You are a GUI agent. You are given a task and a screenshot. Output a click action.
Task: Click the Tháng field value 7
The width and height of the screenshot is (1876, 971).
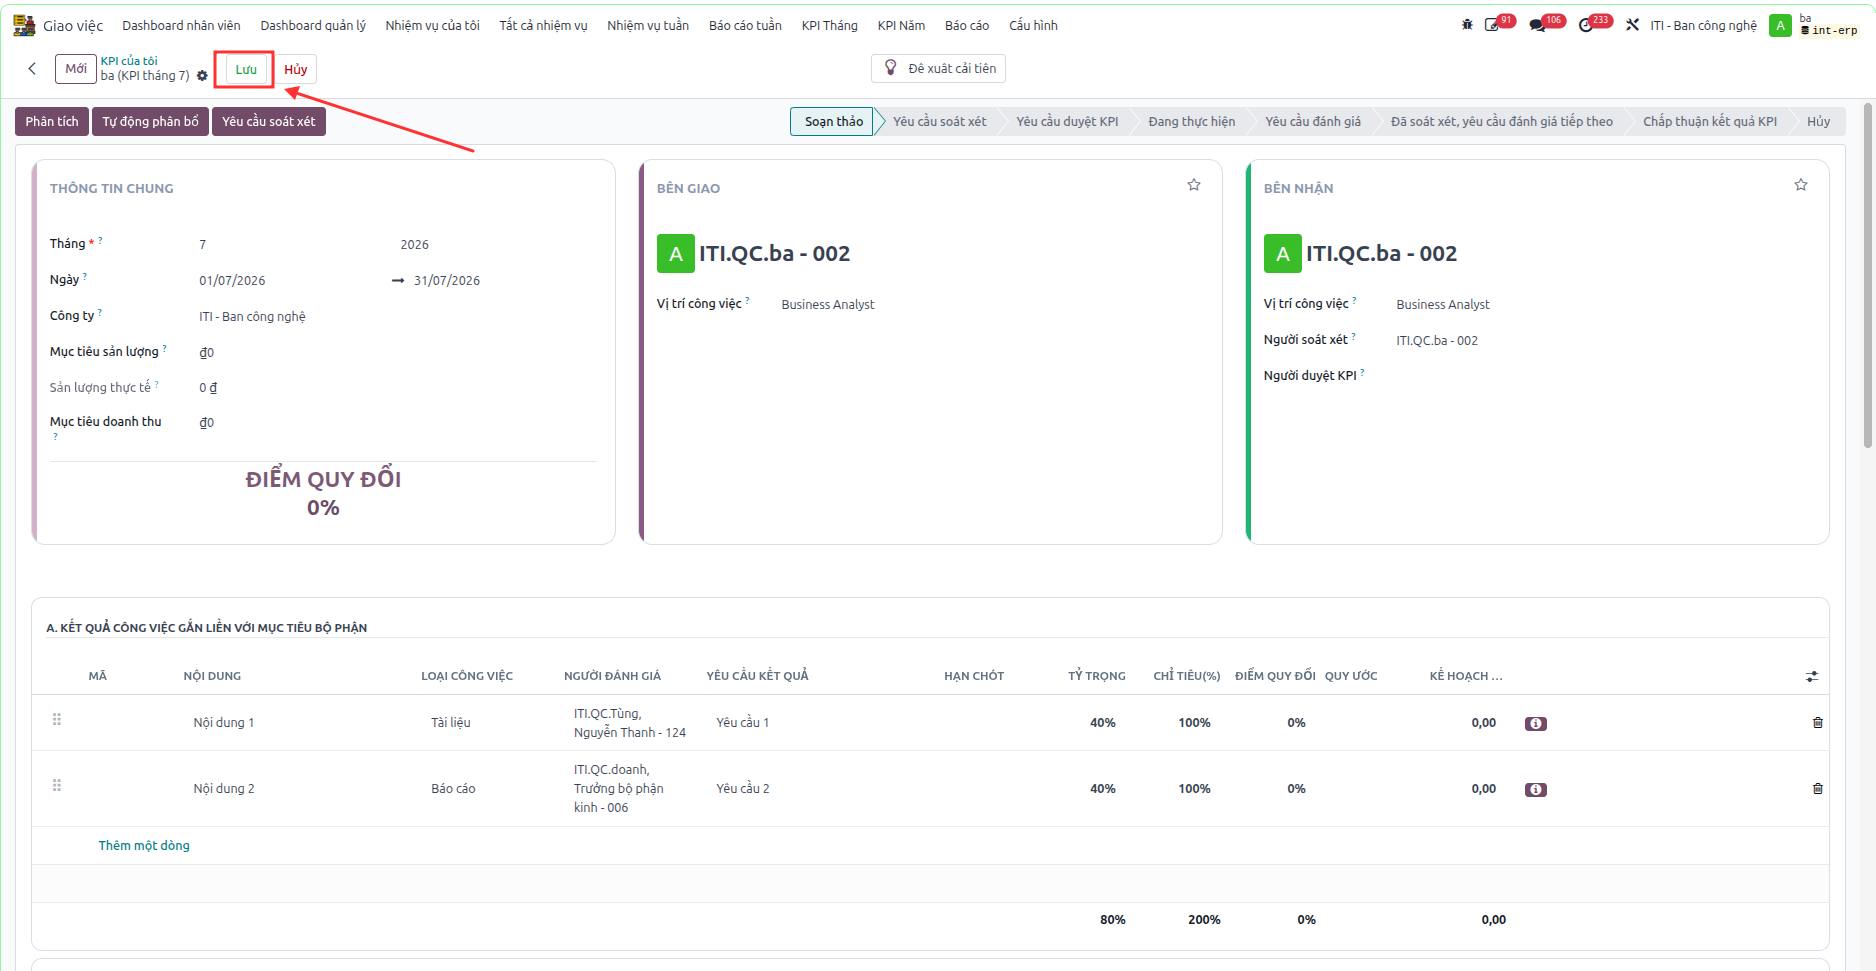(x=203, y=244)
